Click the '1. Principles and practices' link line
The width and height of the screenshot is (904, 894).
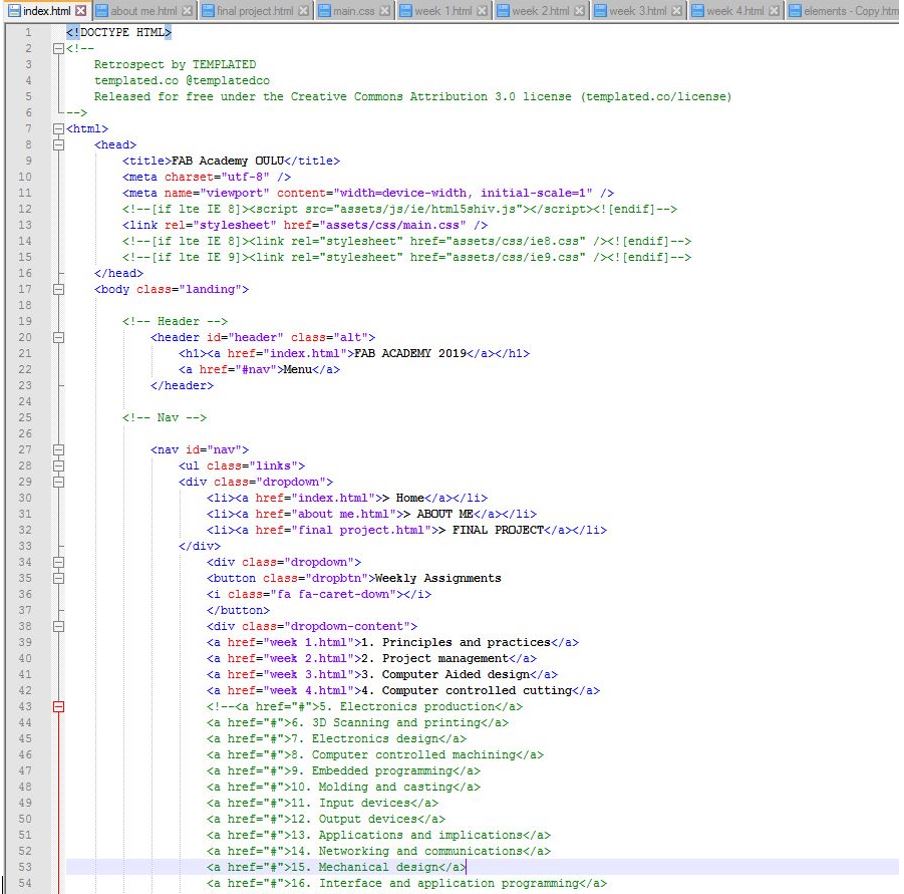point(393,642)
